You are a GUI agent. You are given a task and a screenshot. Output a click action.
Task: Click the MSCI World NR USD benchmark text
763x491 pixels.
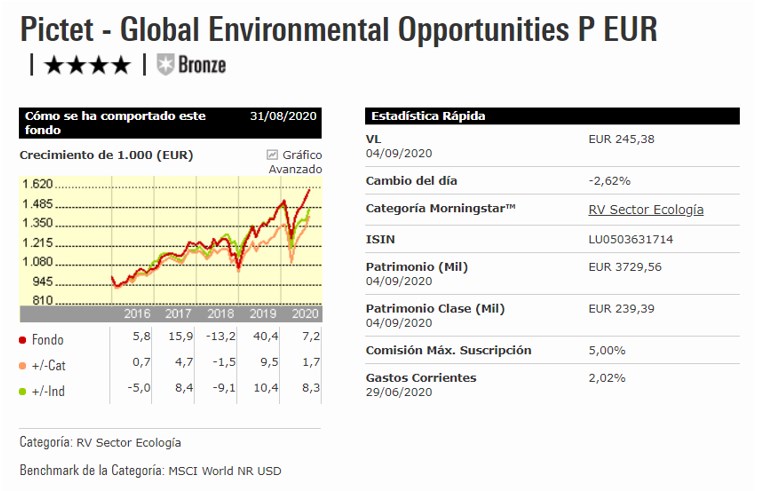pyautogui.click(x=237, y=470)
